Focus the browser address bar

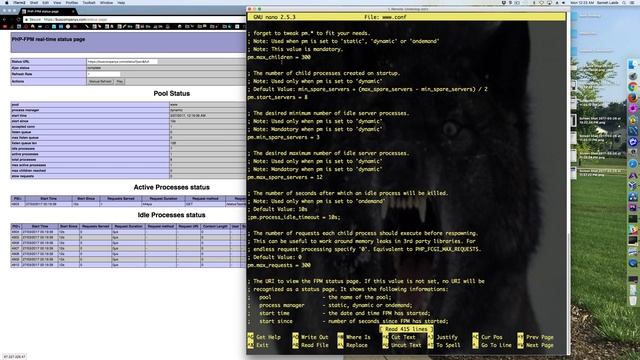coord(135,19)
